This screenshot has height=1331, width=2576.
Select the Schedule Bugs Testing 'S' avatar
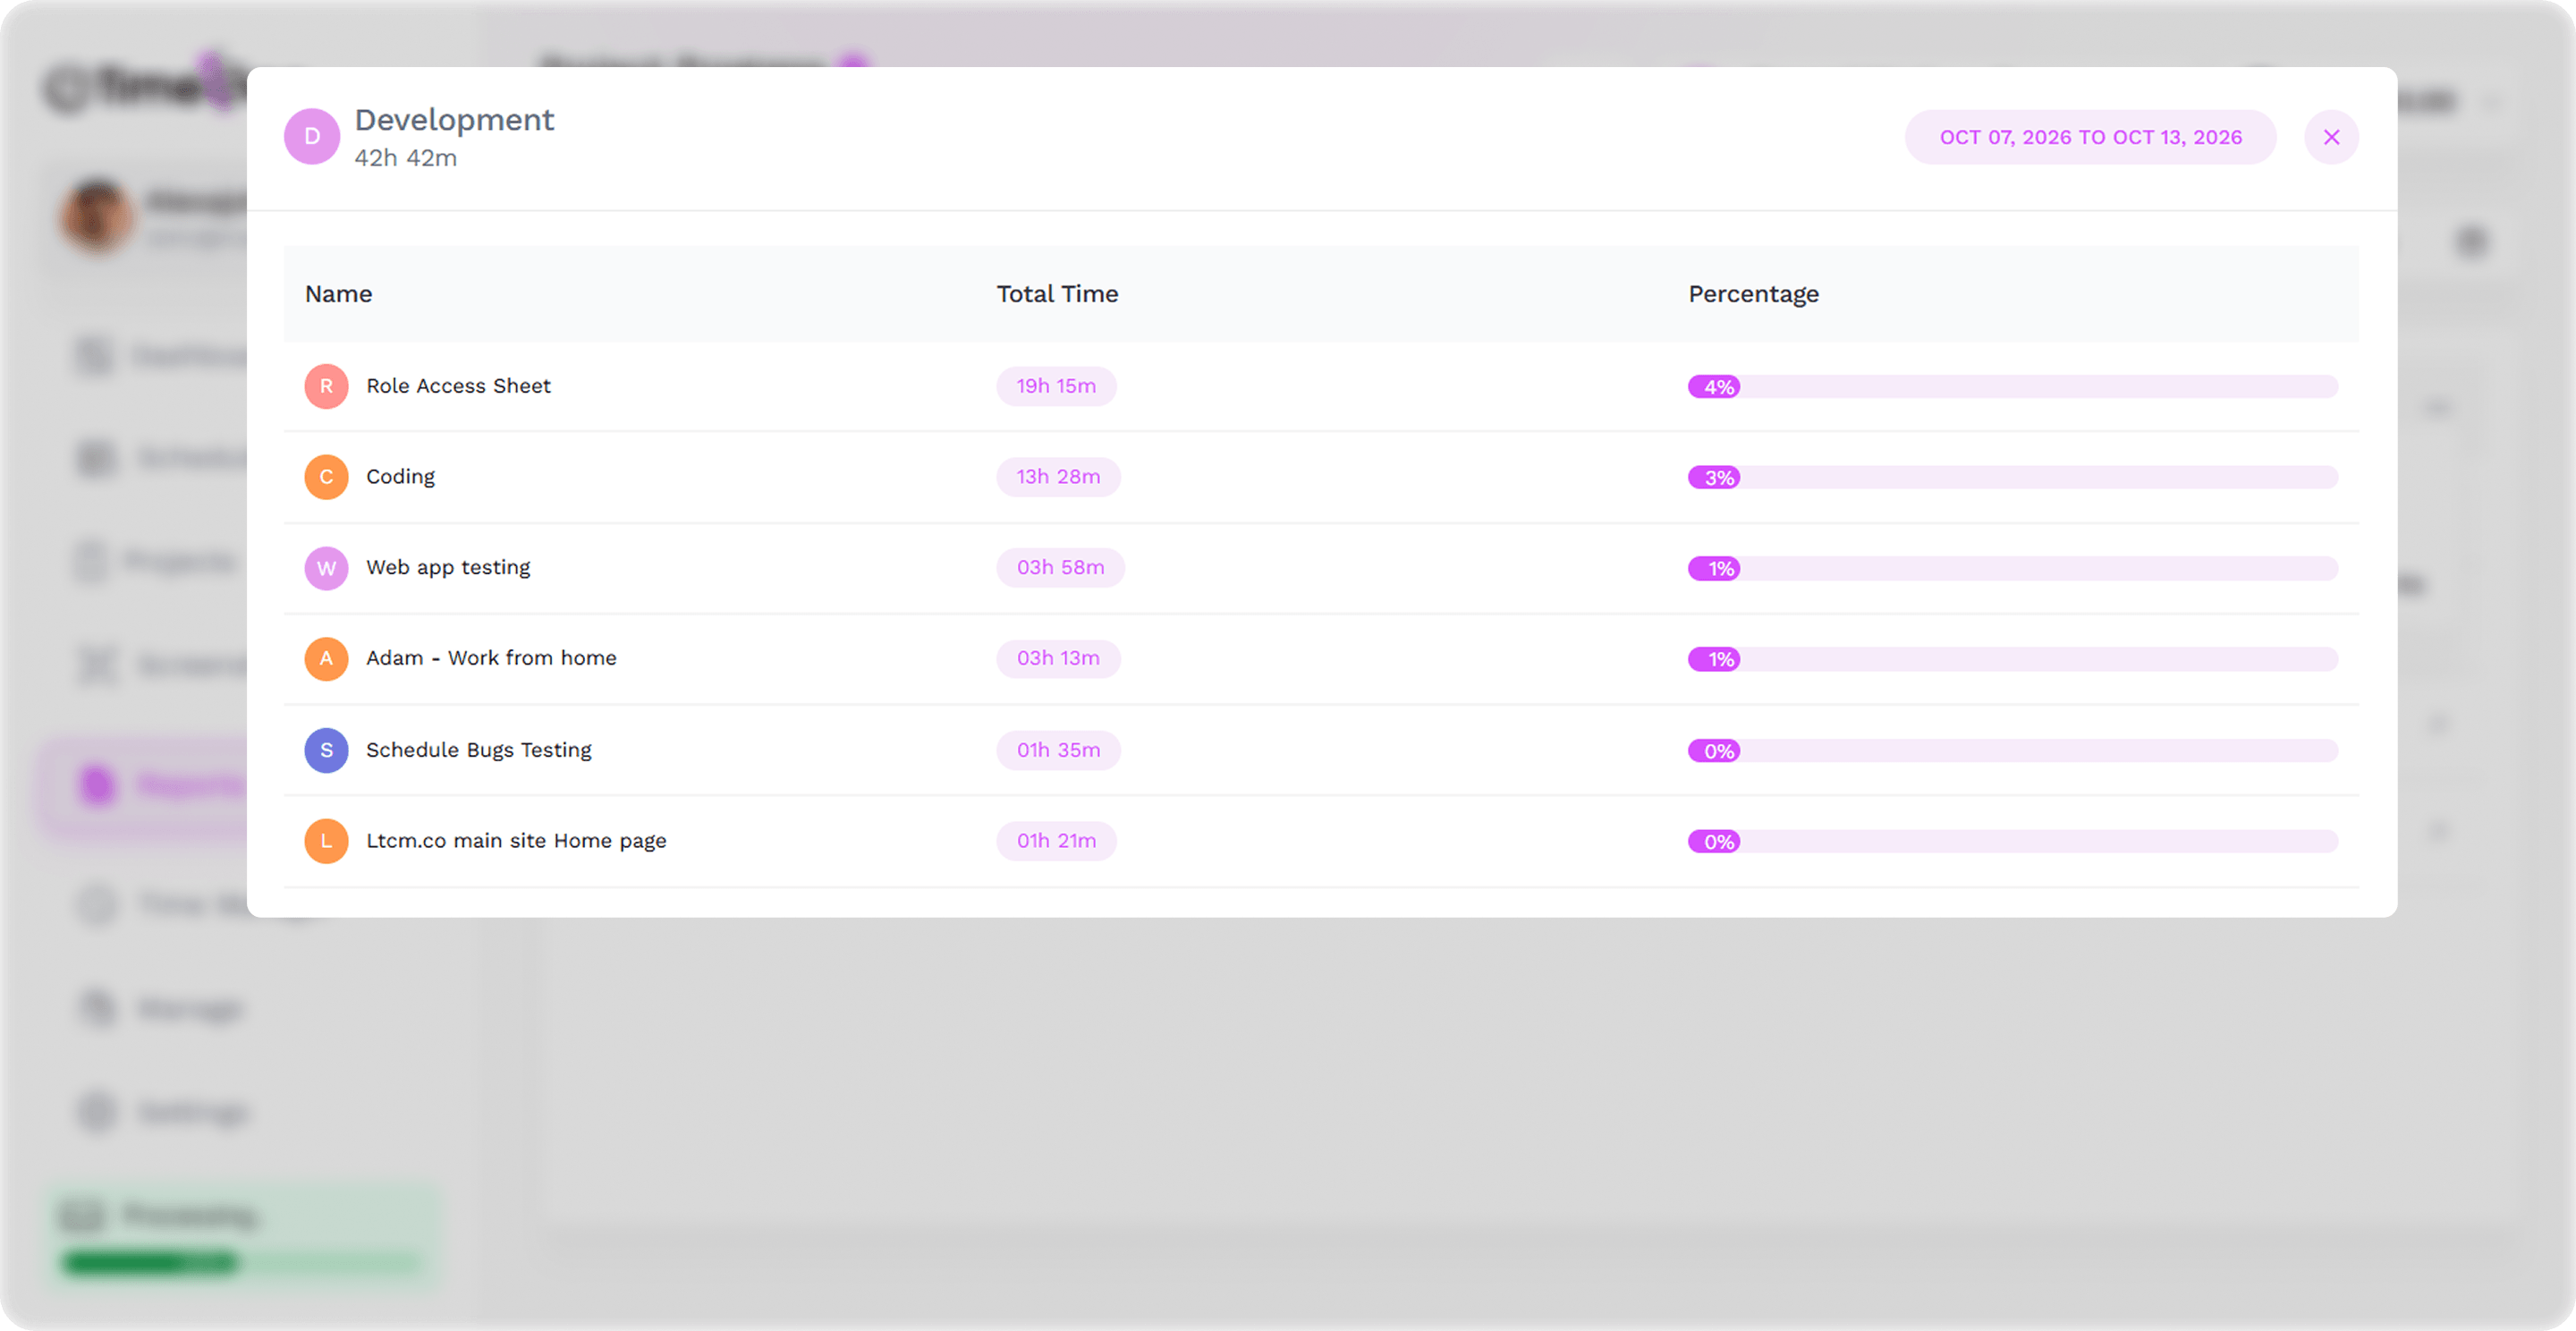pyautogui.click(x=326, y=750)
